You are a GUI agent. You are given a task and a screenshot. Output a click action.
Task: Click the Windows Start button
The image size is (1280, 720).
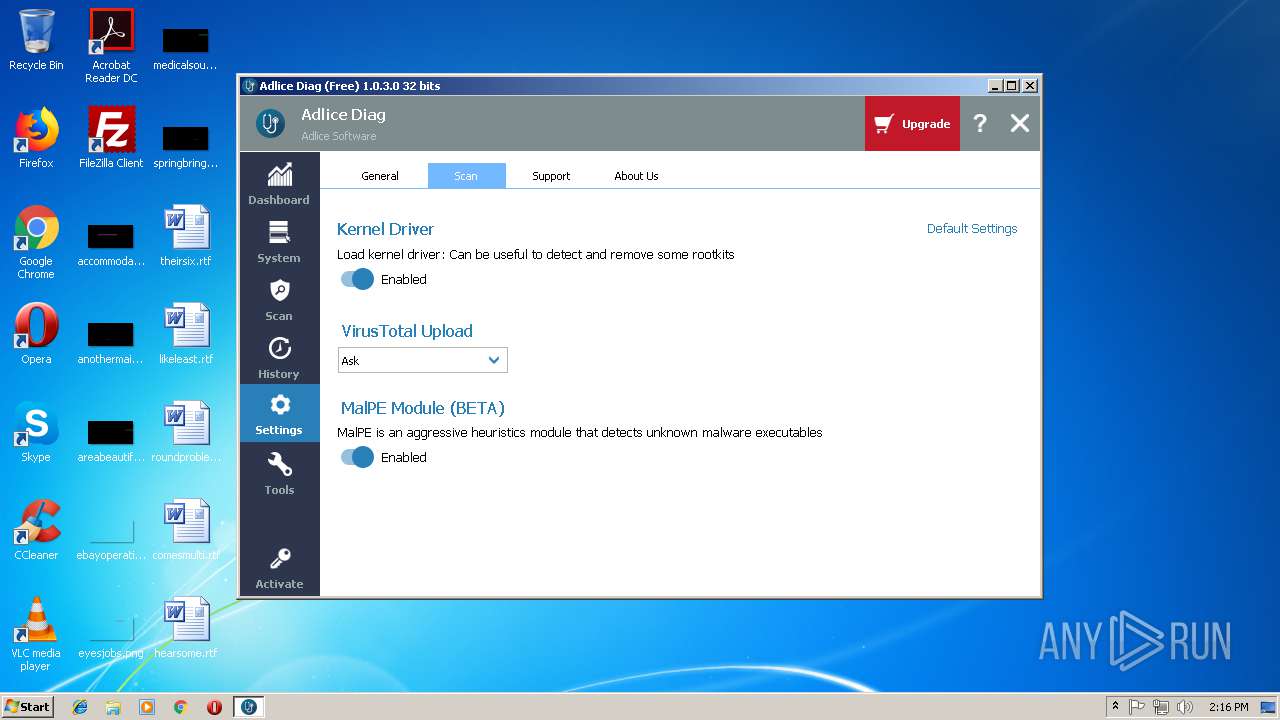point(27,706)
